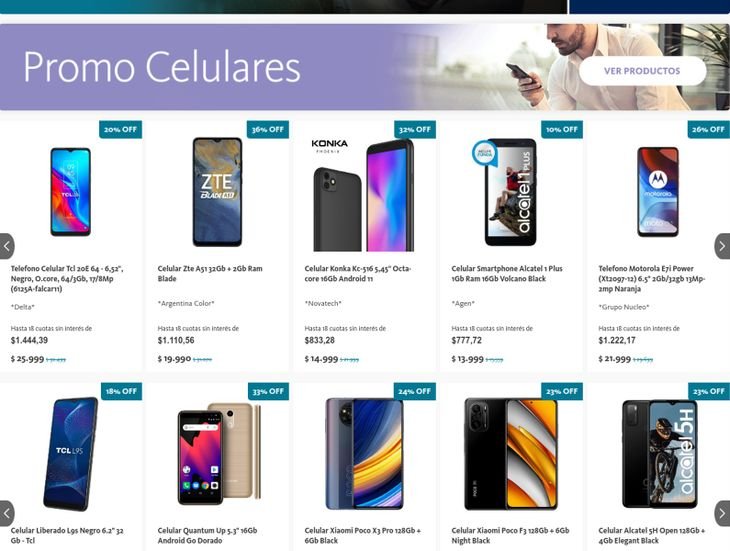Select the Motorola E7i Power phone image

pos(658,191)
